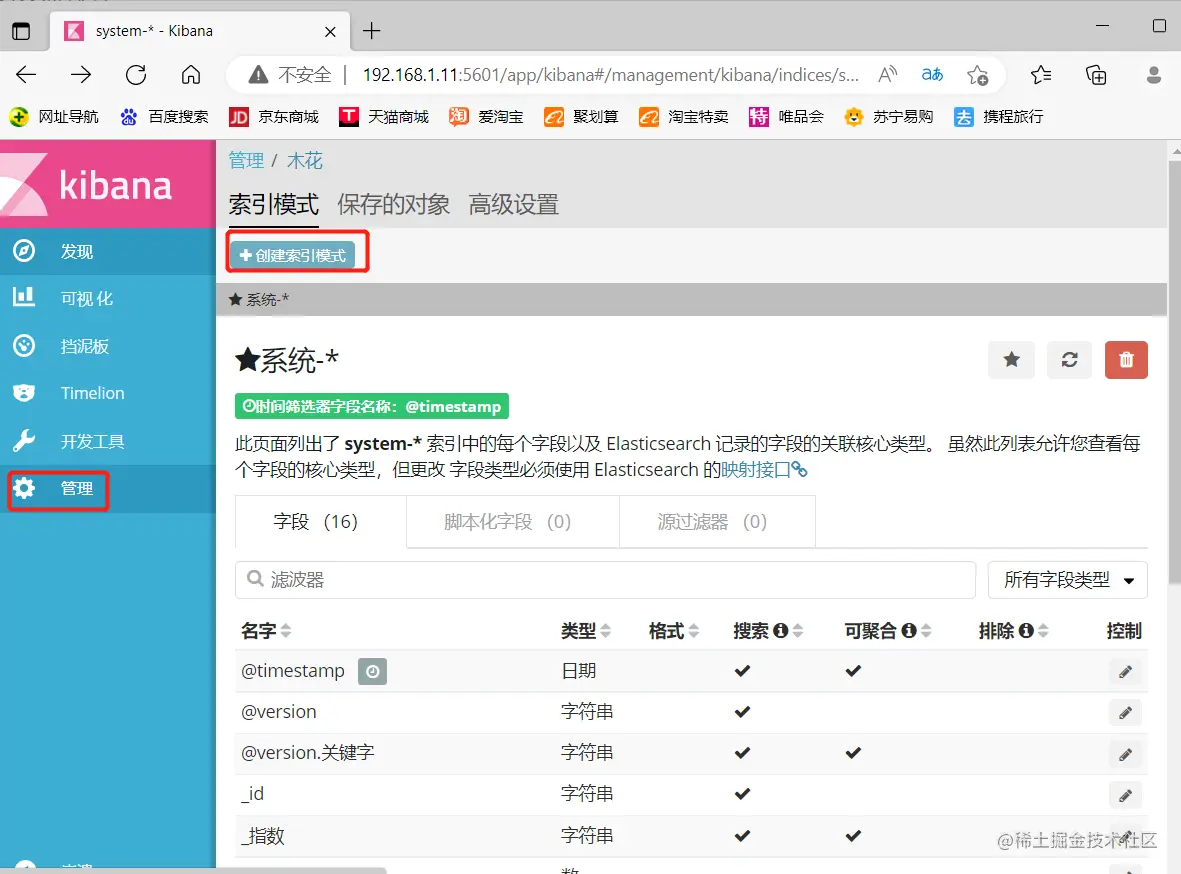This screenshot has height=874, width=1181.
Task: Open the 挡泥板 dashboard icon
Action: coord(24,346)
